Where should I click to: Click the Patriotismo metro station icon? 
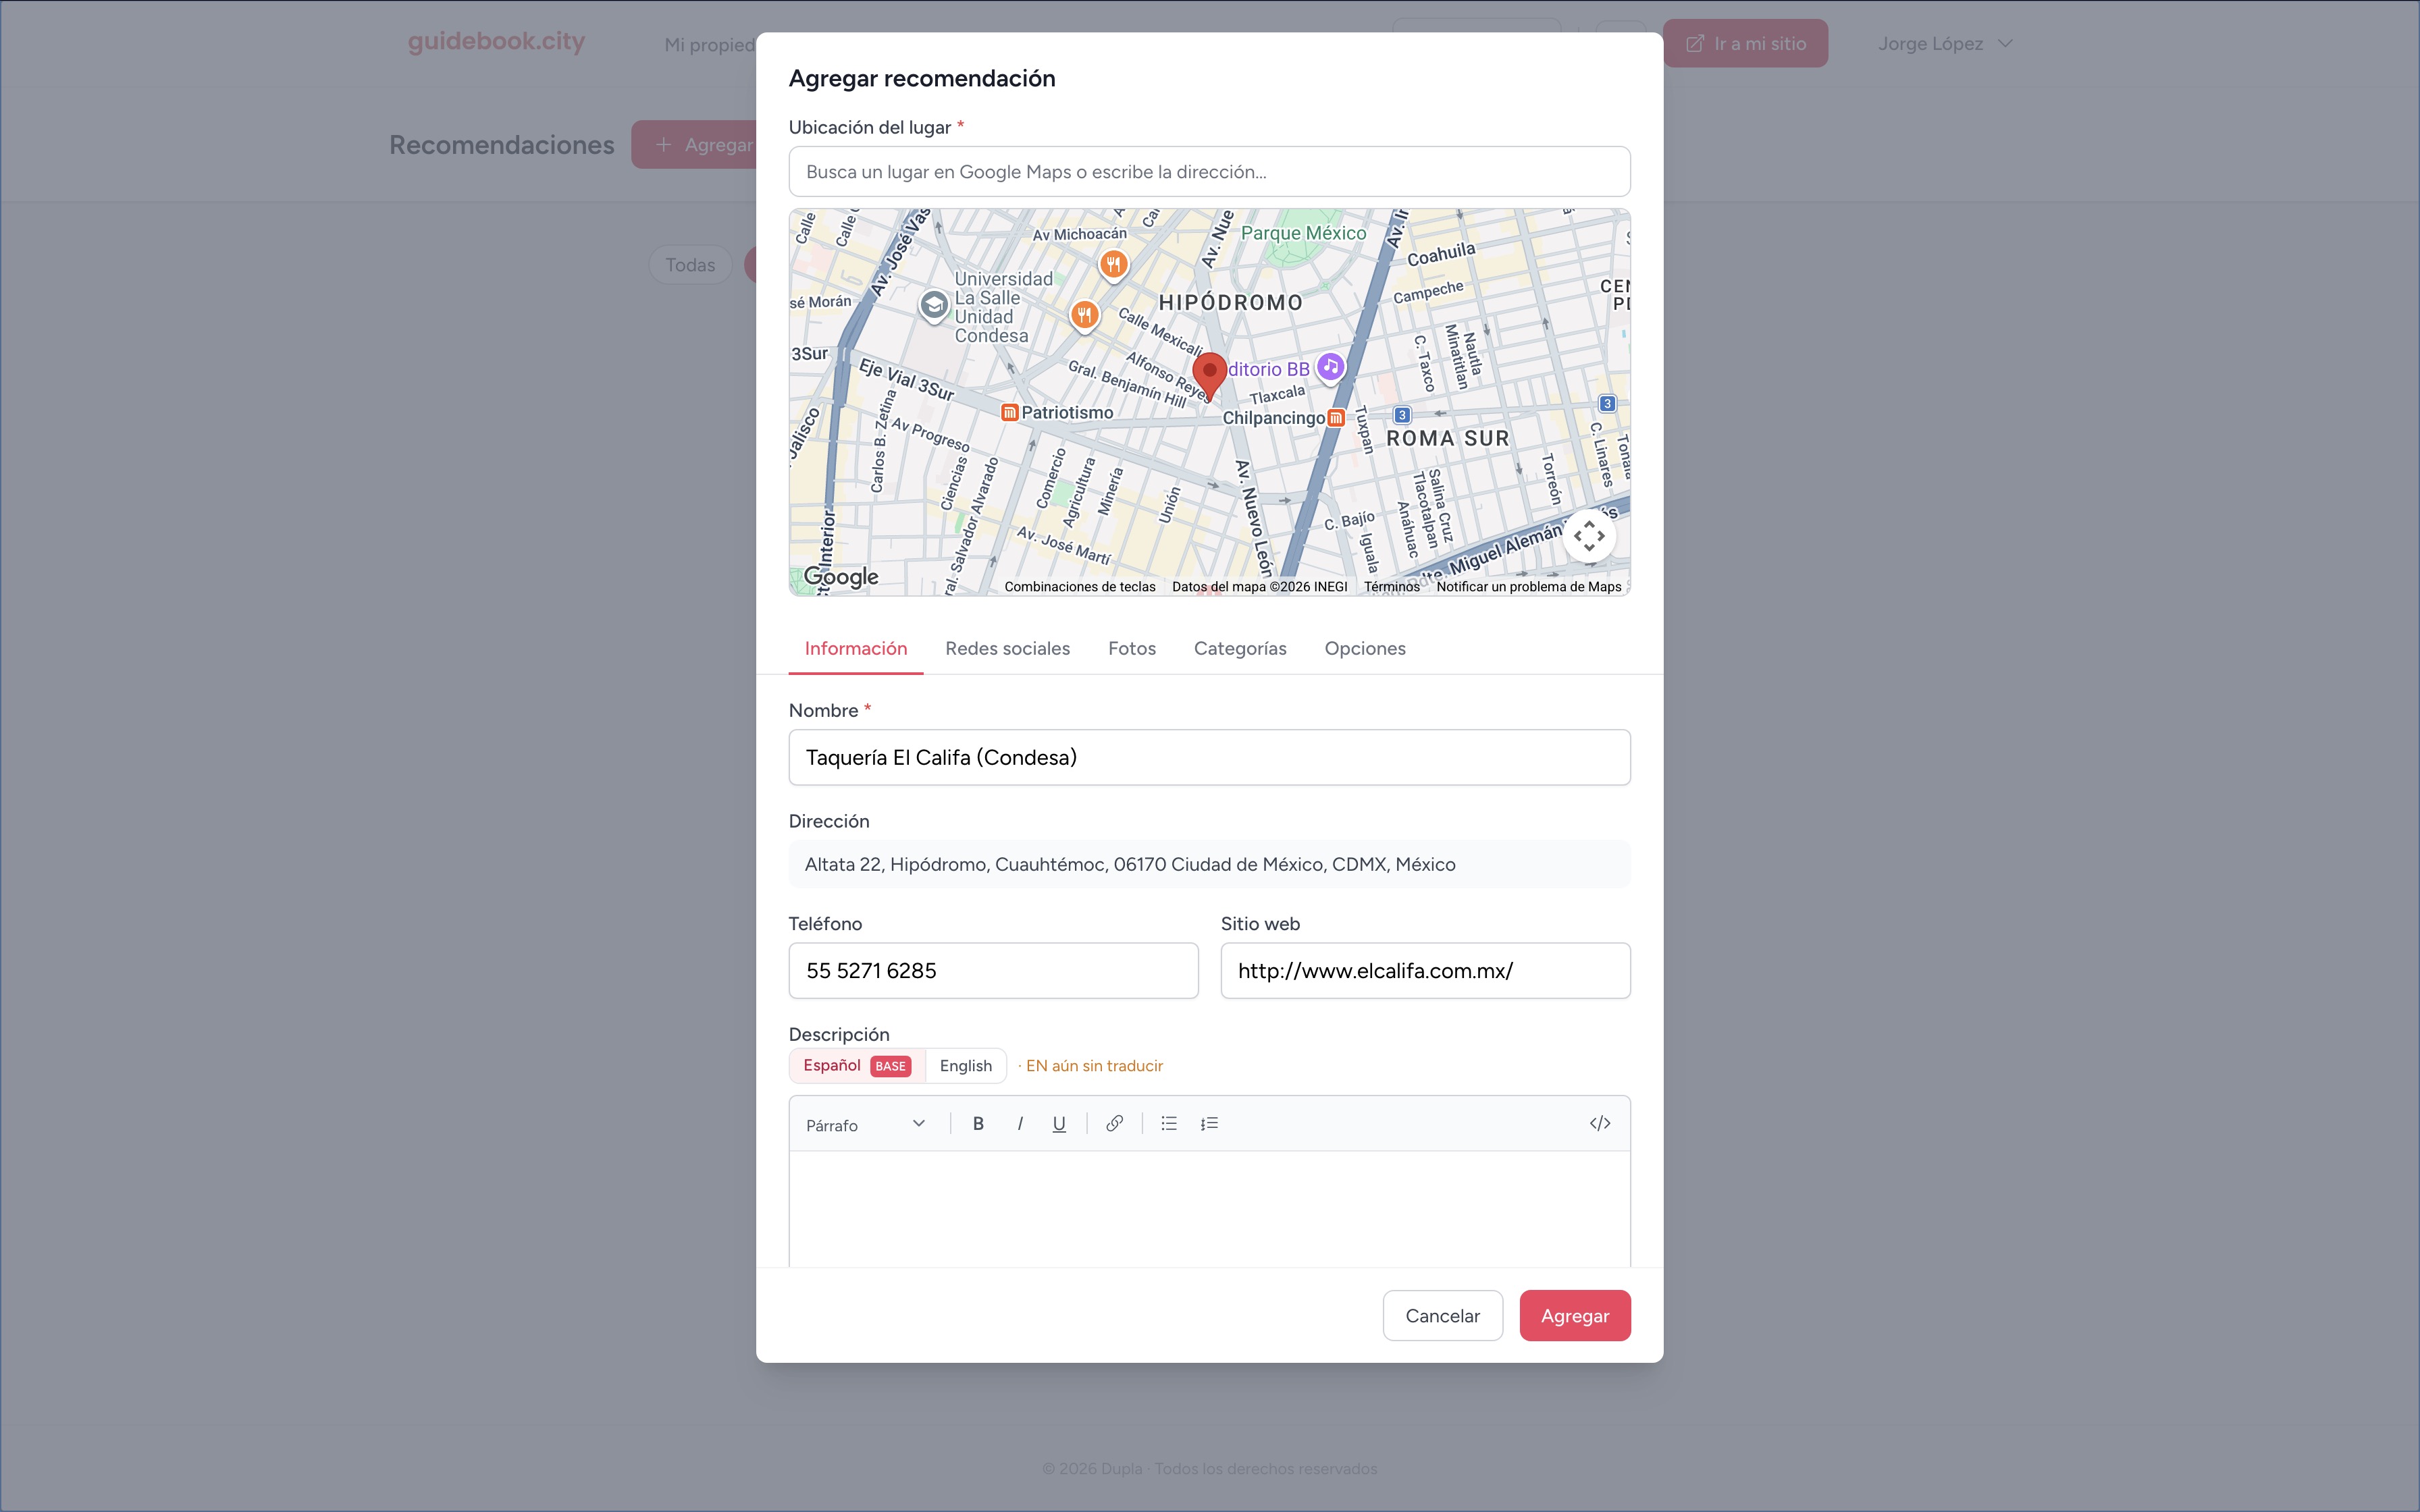tap(1009, 413)
